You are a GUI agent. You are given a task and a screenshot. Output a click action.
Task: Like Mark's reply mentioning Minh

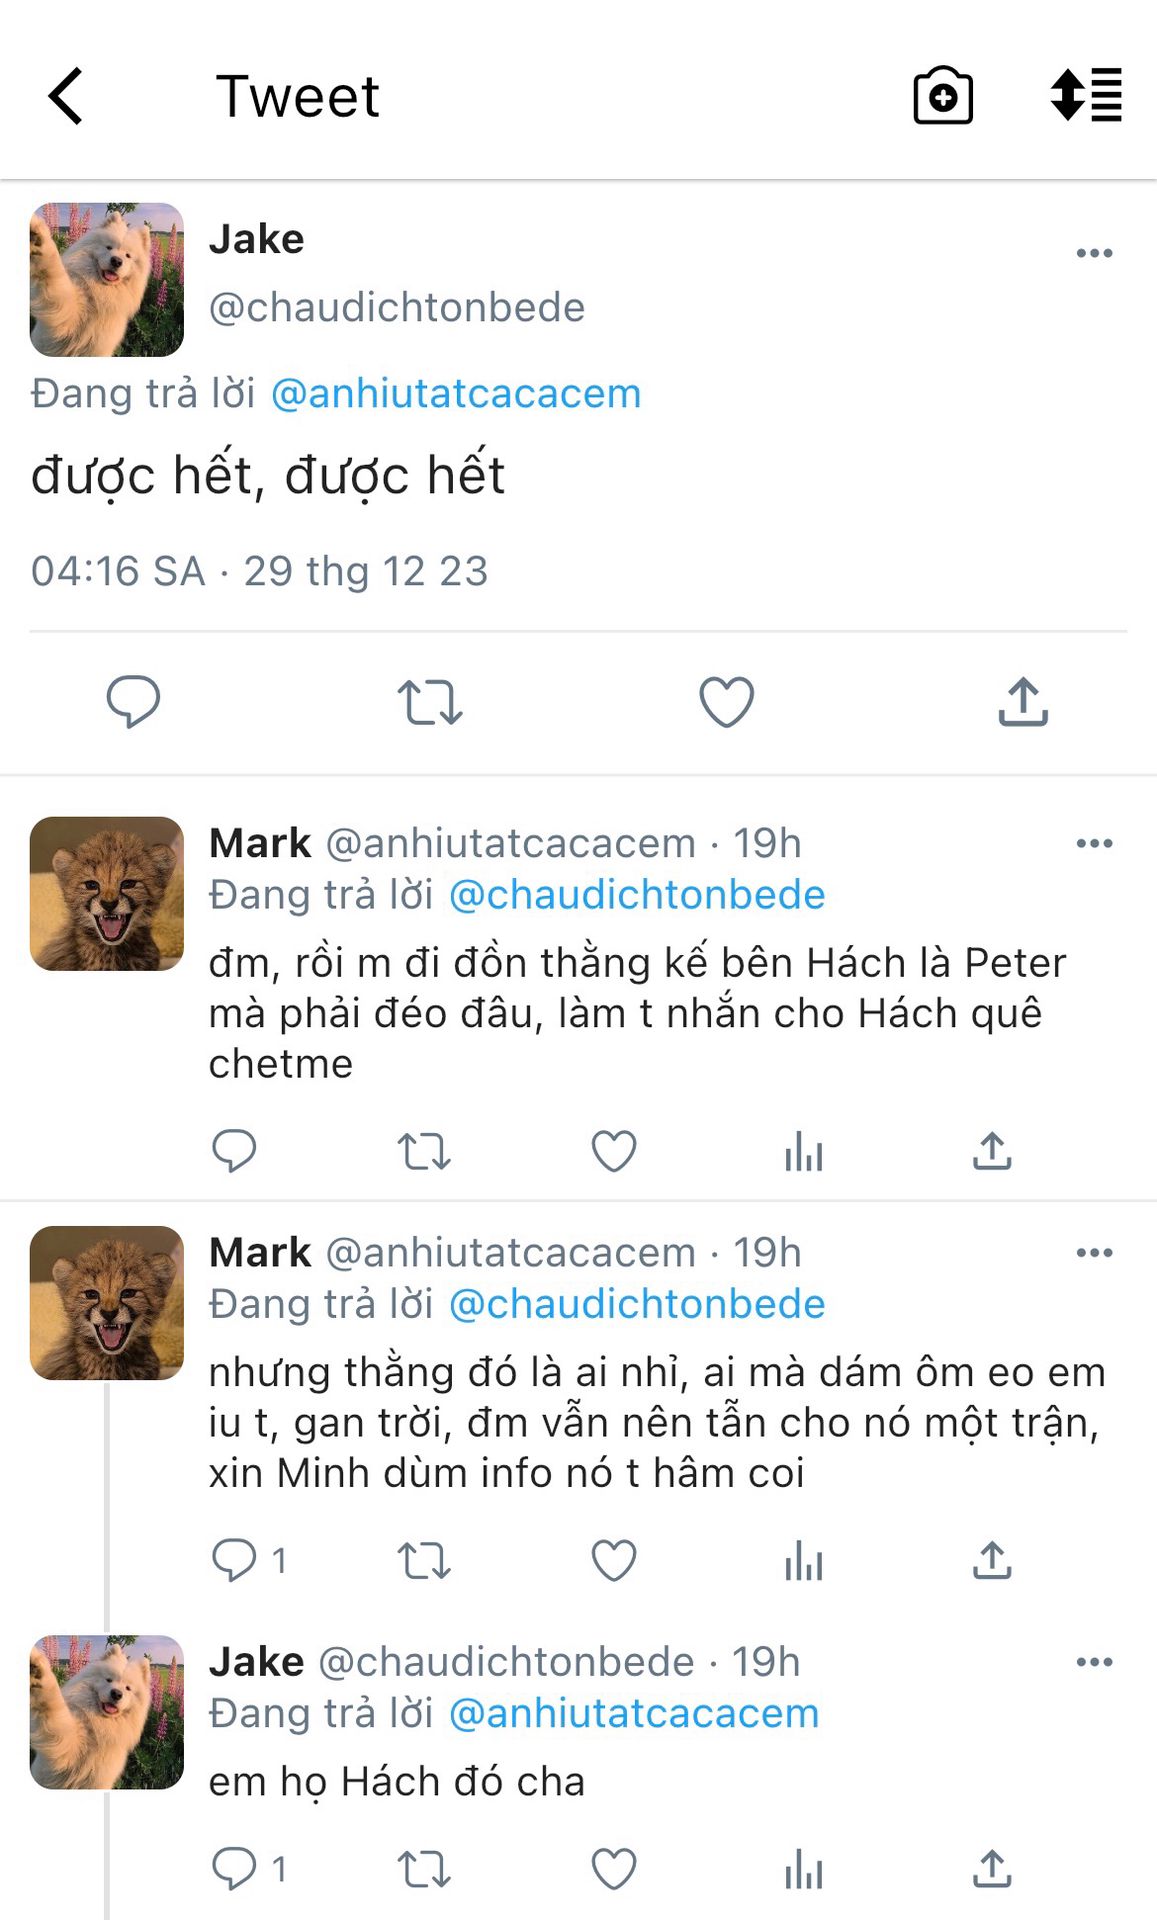pyautogui.click(x=614, y=1560)
